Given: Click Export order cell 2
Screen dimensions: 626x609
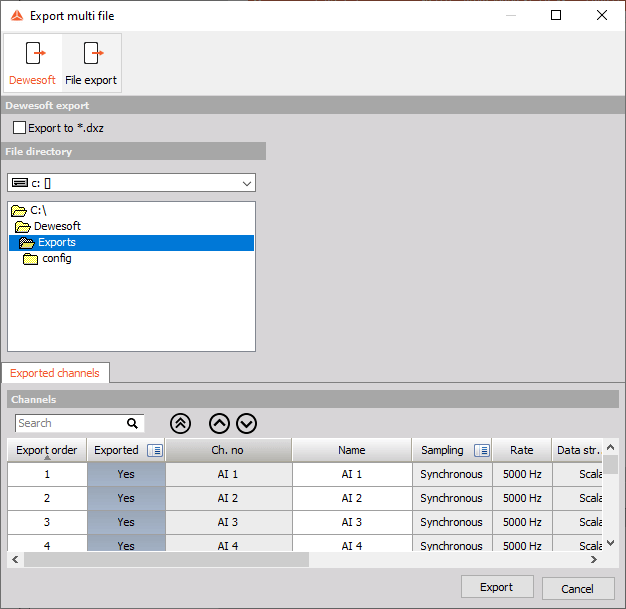Looking at the screenshot, I should (47, 498).
